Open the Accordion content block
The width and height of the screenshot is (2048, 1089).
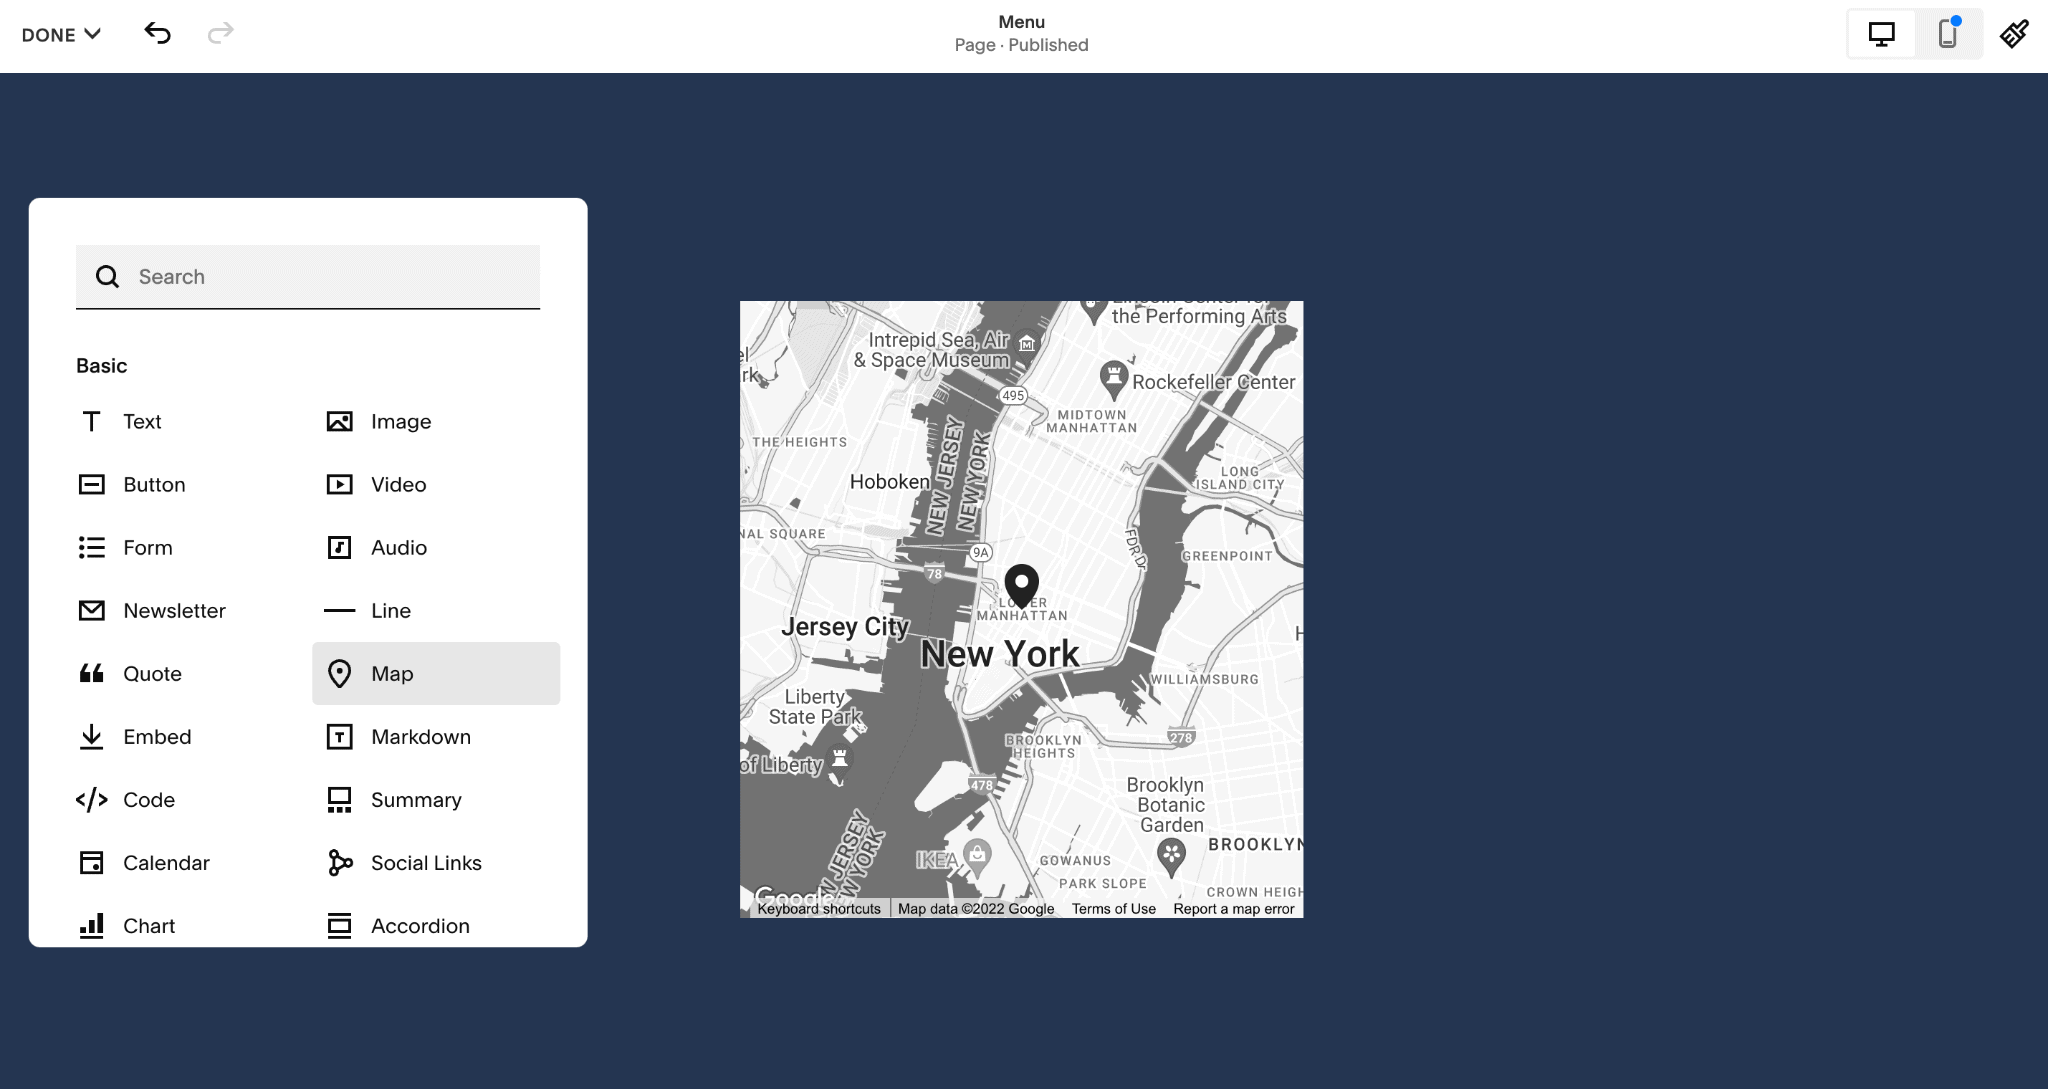[421, 925]
